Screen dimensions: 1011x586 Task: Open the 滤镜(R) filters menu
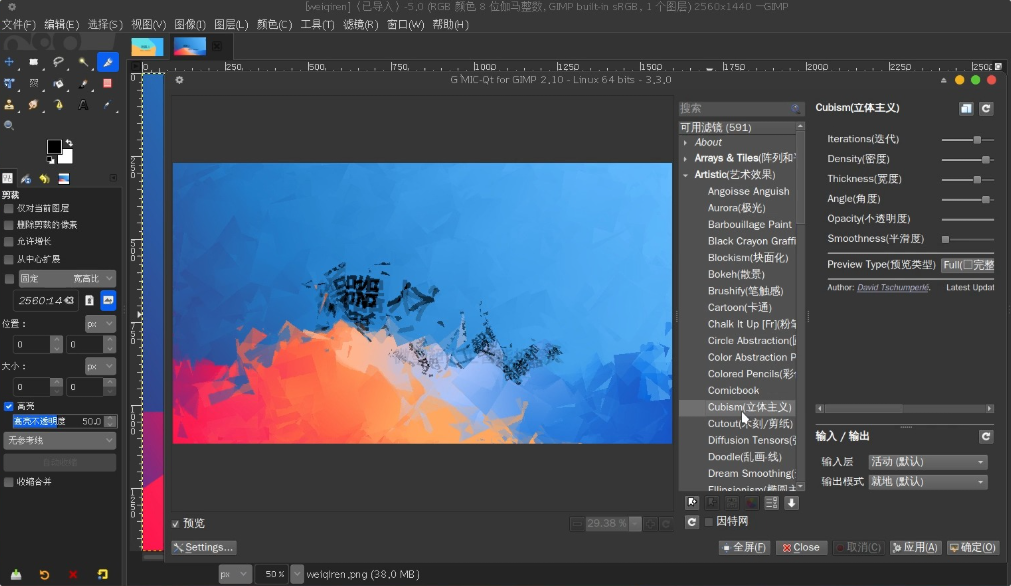tap(360, 24)
